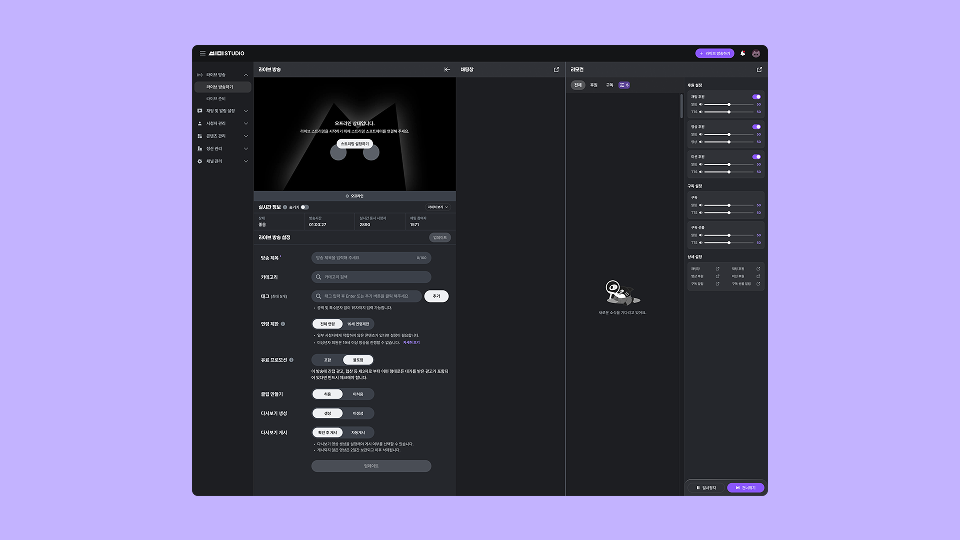
Task: Open the purple learn-more link under age restriction
Action: [x=411, y=343]
